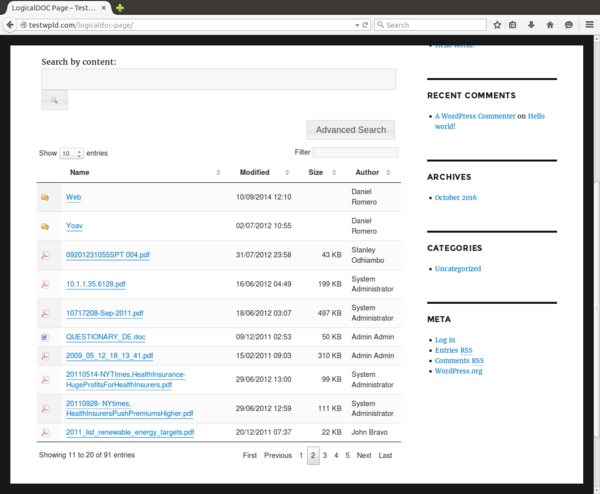Open the Show entries count dropdown
Screen dimensions: 600x494
(71, 154)
